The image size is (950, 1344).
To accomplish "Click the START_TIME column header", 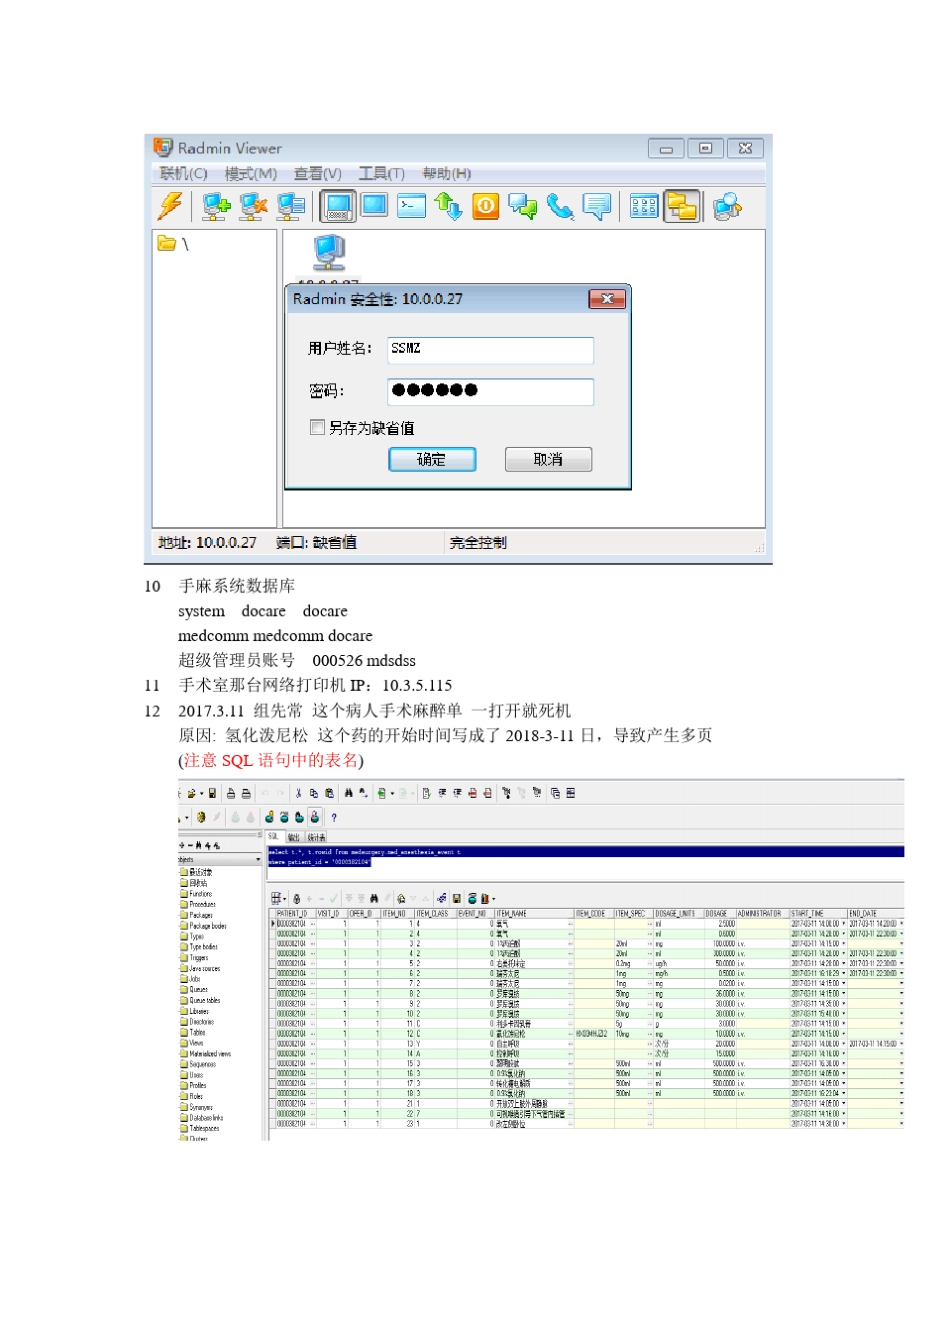I will 818,913.
